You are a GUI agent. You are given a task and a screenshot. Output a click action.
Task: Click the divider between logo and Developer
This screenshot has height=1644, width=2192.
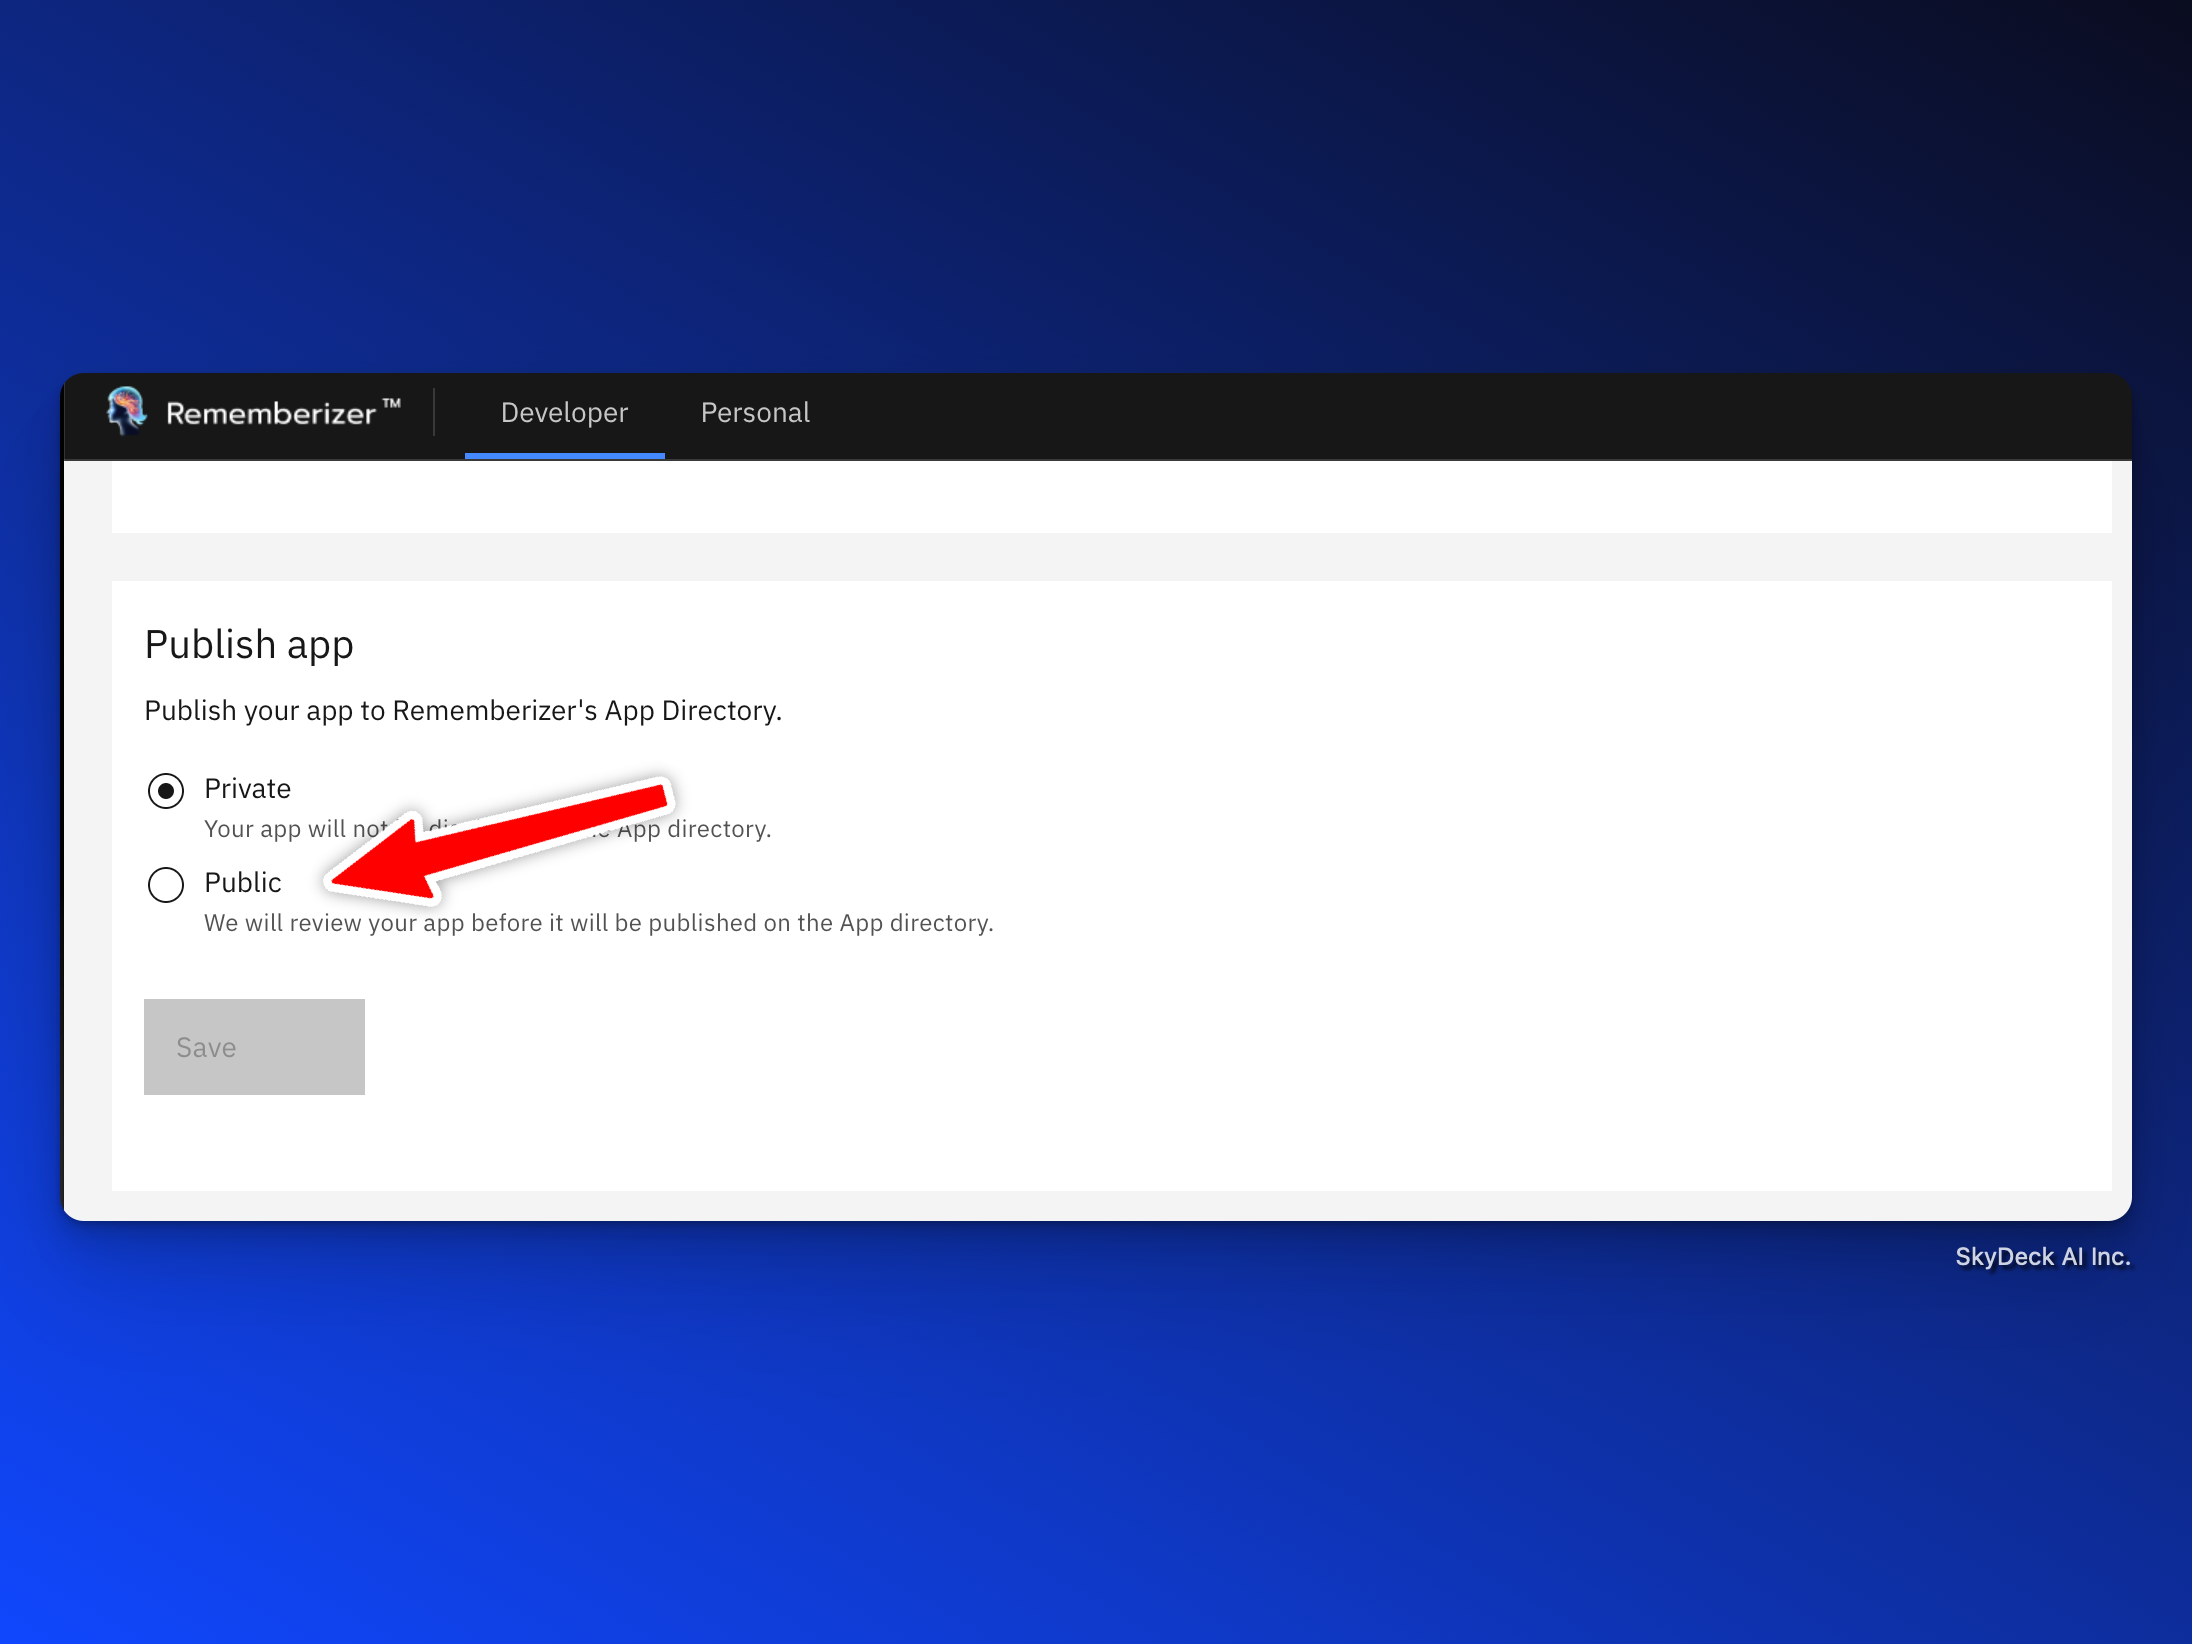coord(434,413)
